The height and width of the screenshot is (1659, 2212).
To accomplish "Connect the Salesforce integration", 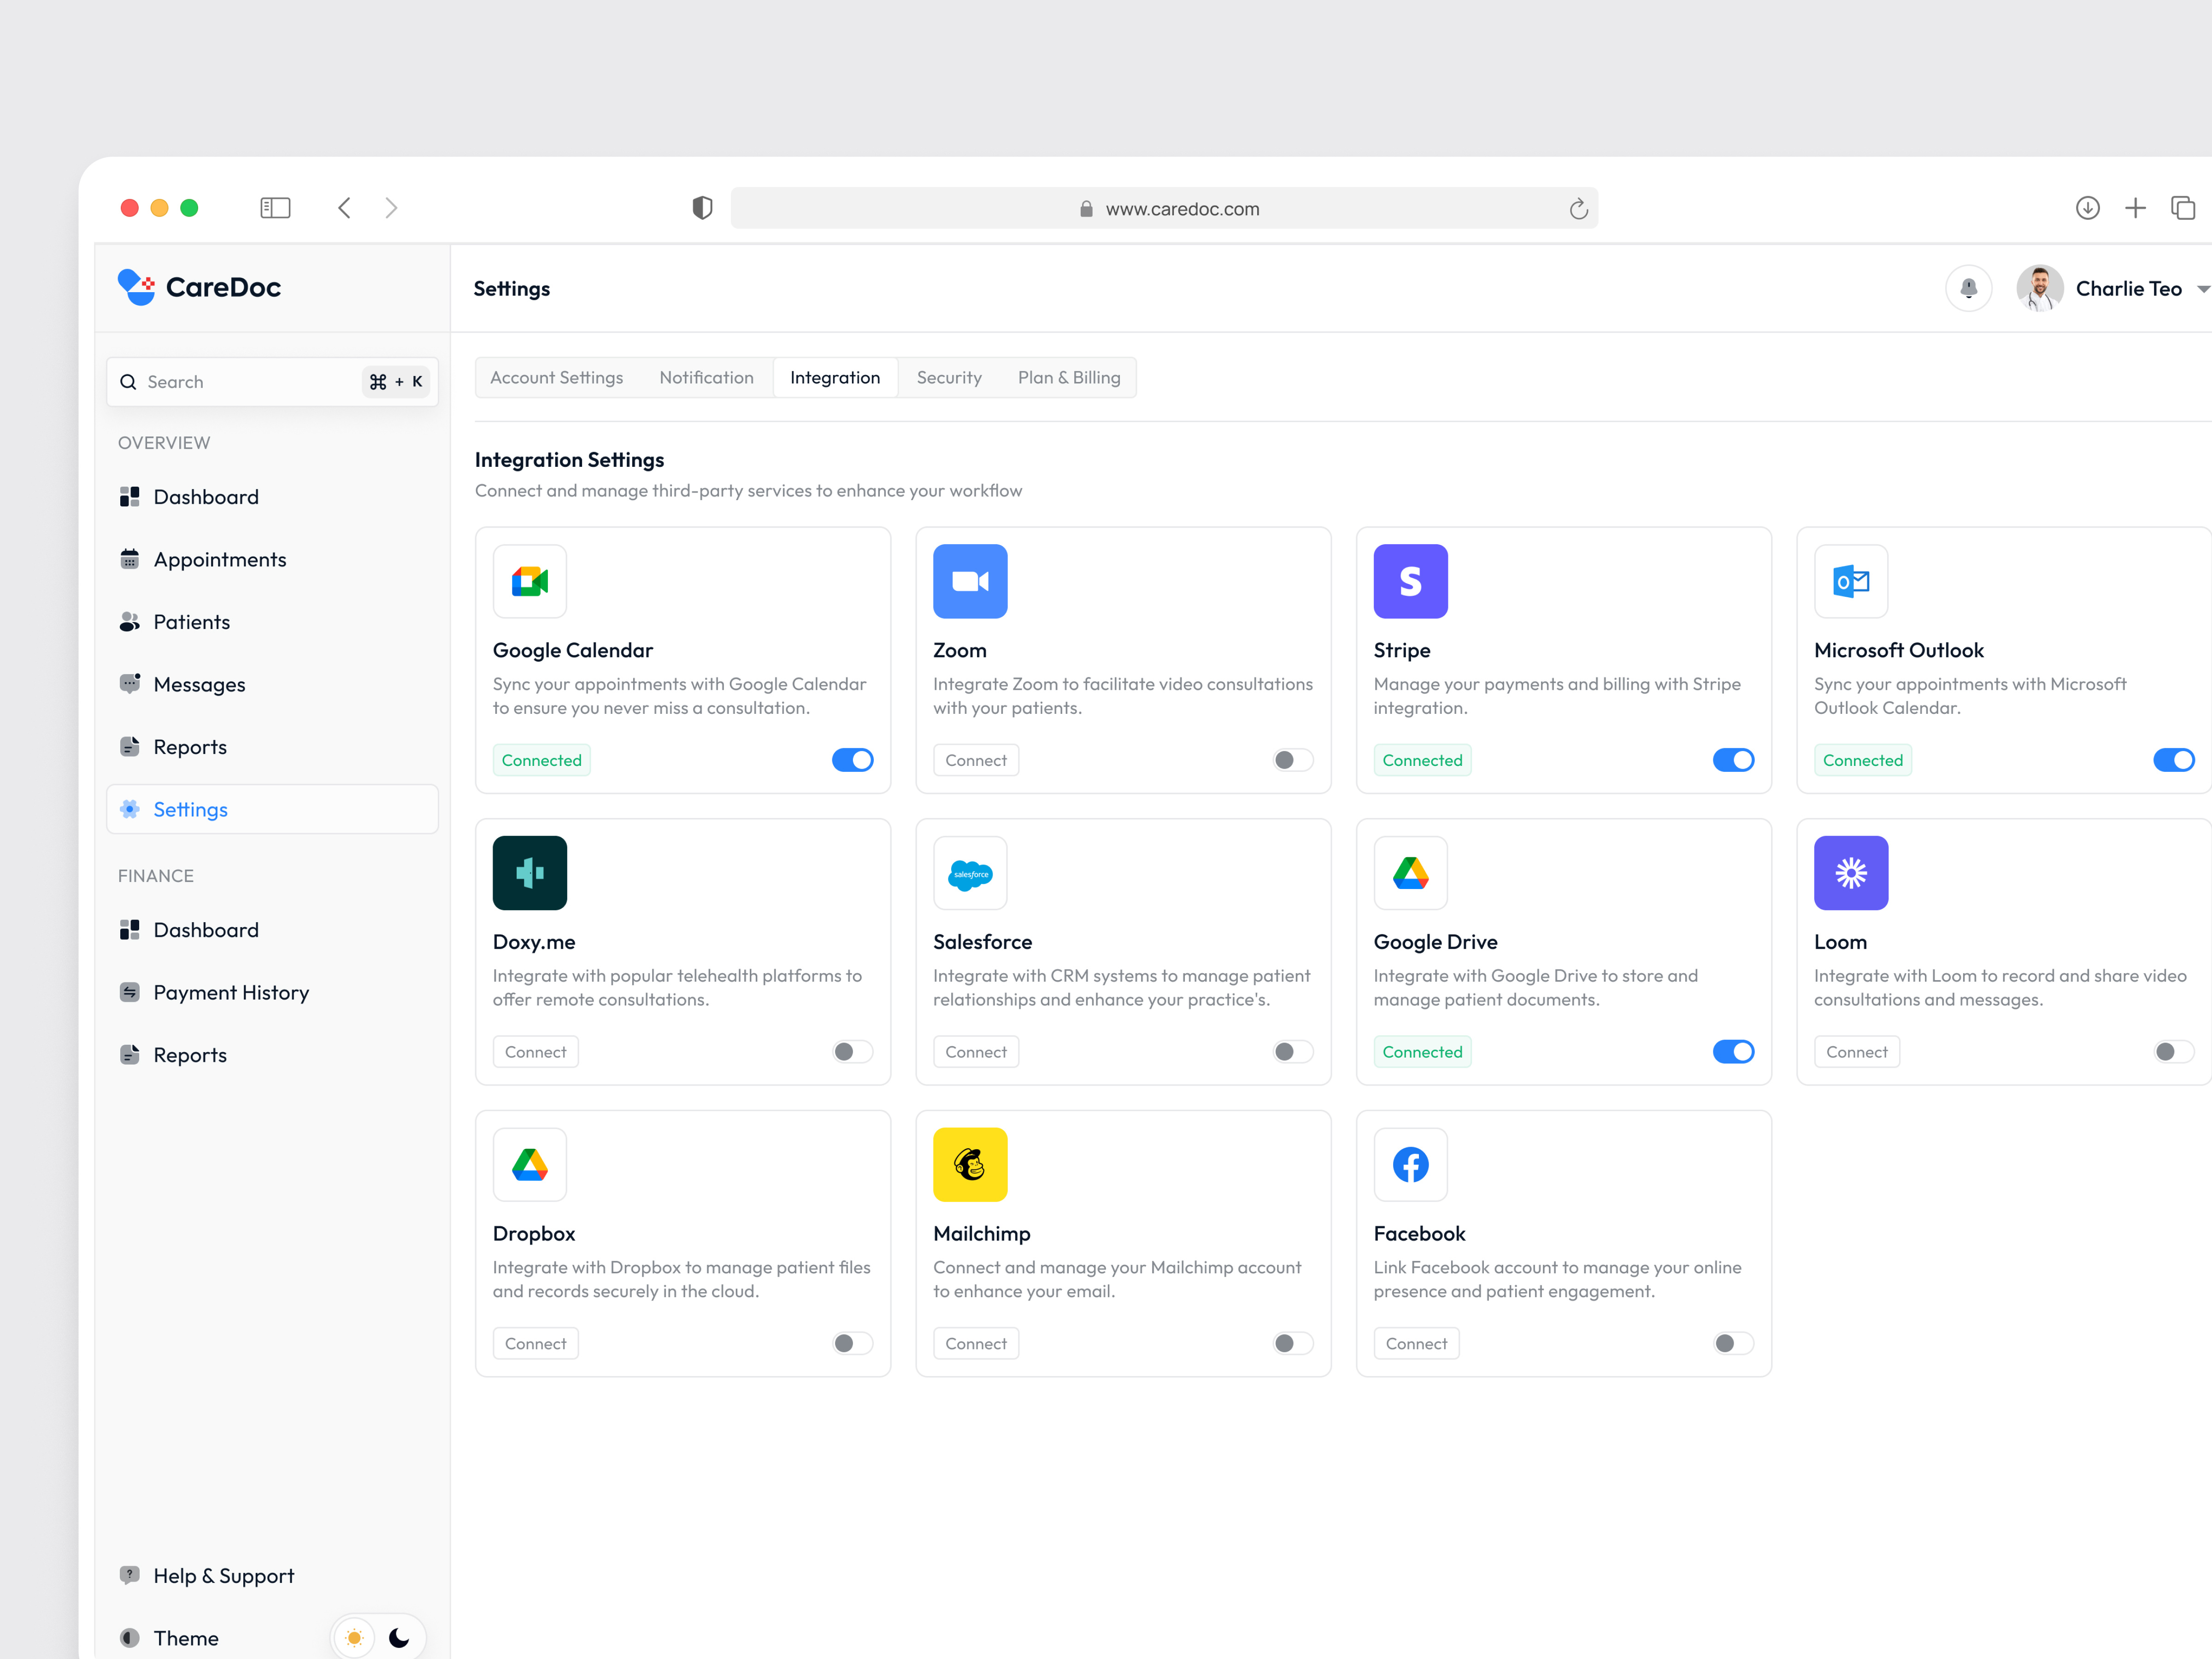I will pyautogui.click(x=975, y=1051).
